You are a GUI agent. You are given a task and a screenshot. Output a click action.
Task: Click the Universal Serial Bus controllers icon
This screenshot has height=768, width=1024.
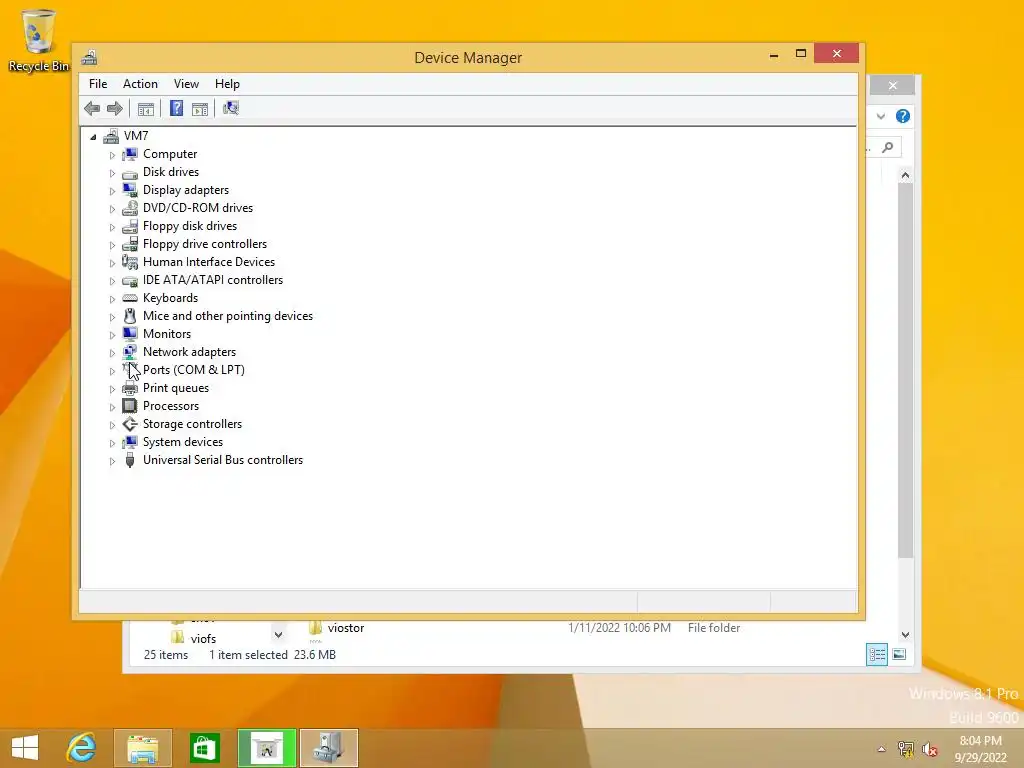pyautogui.click(x=130, y=460)
